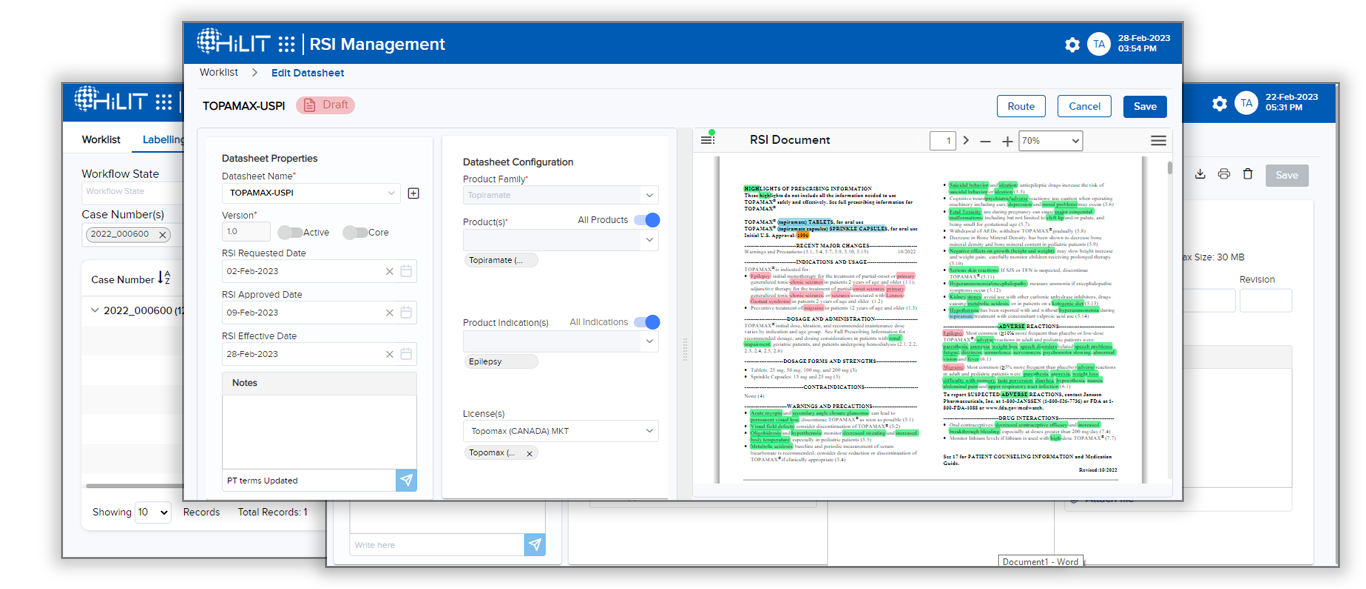Switch to the Worklist tab in background window
1366x589 pixels.
tap(101, 139)
